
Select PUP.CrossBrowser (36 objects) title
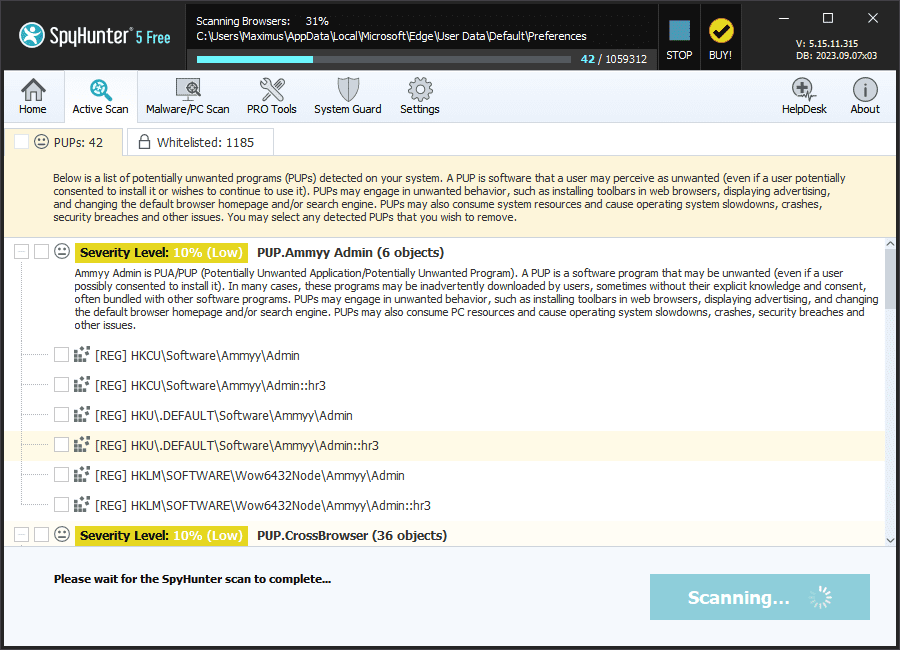[x=352, y=536]
